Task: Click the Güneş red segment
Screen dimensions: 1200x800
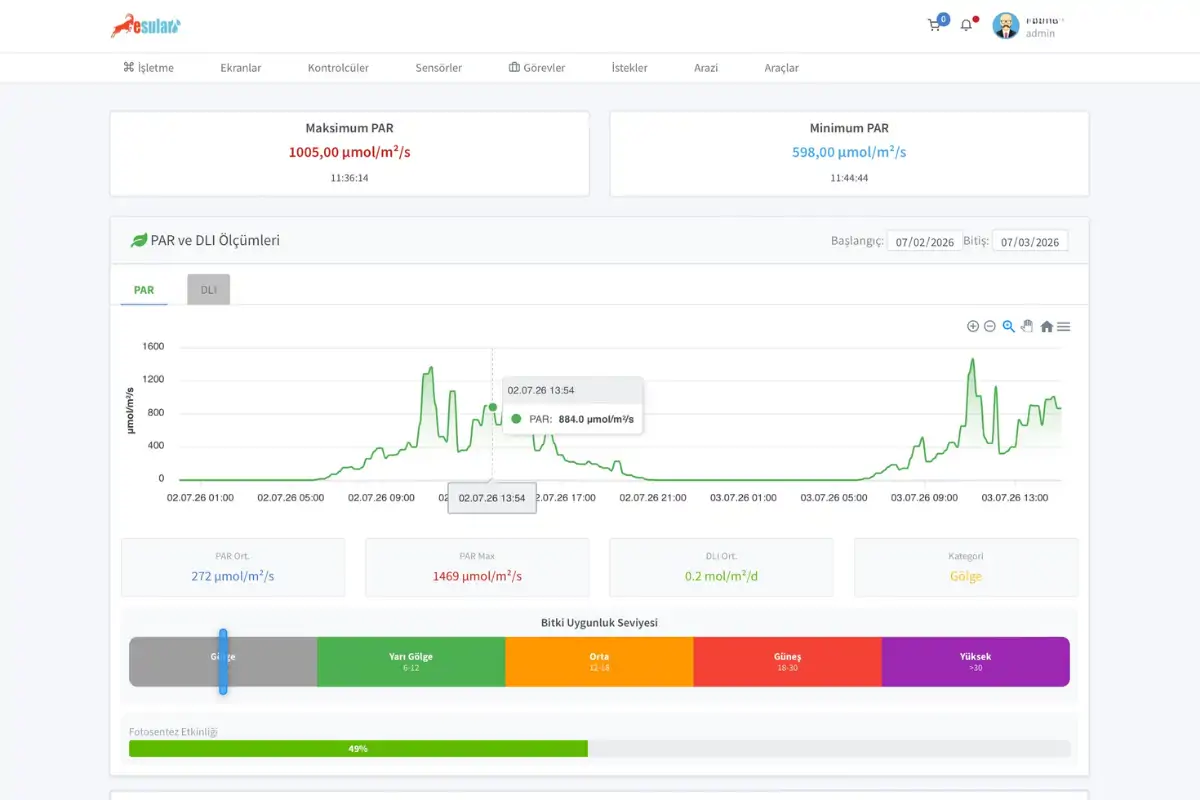Action: tap(787, 662)
